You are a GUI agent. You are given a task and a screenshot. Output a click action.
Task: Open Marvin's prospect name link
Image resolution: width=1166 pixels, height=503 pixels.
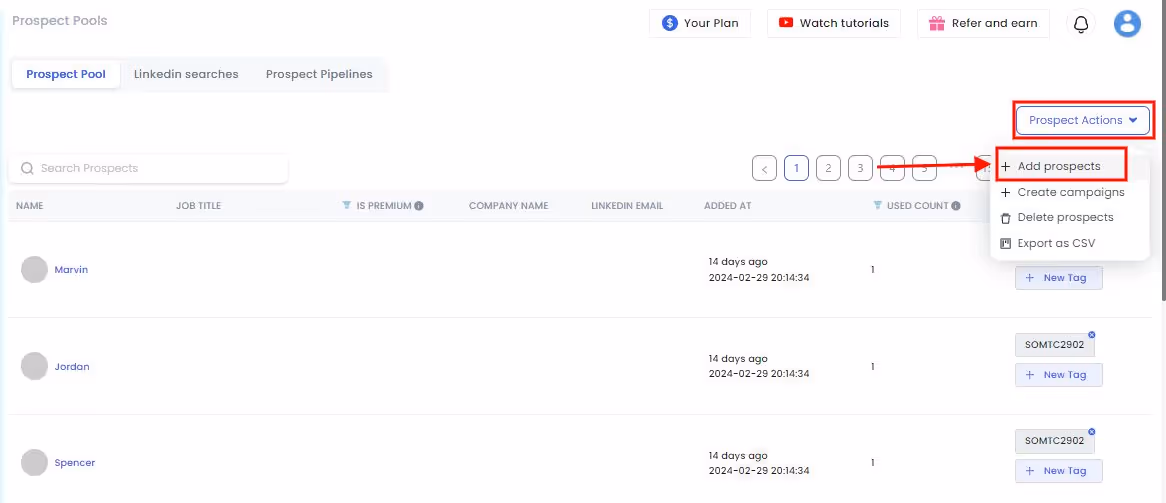pyautogui.click(x=71, y=269)
